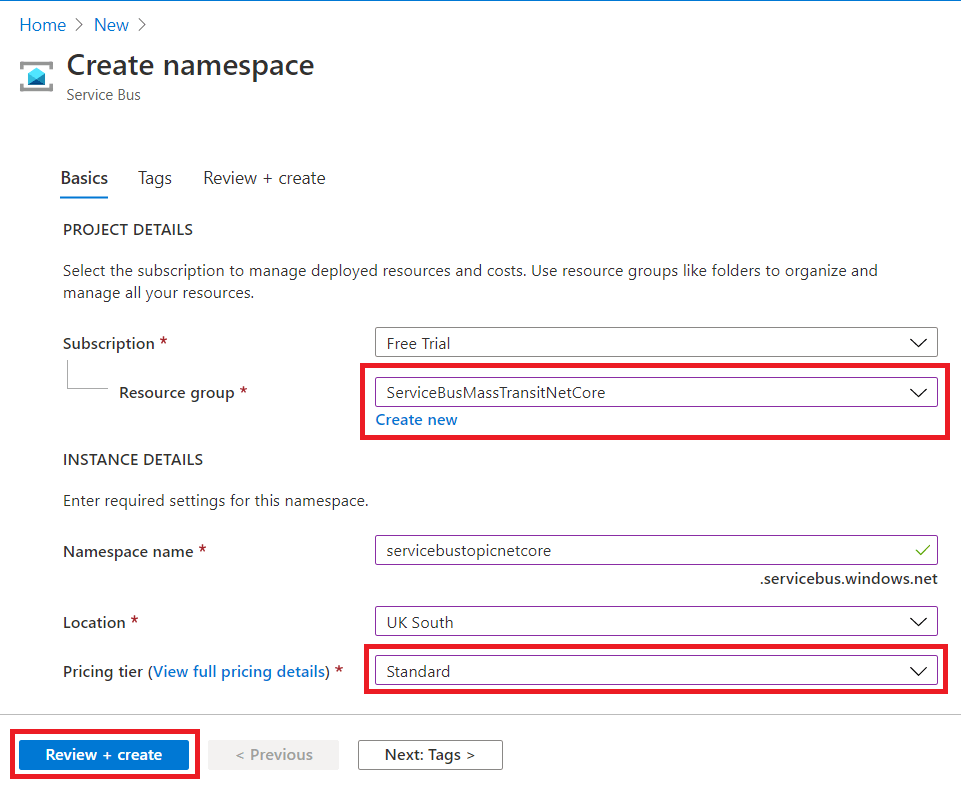Open the Resource group dropdown
Viewport: 961px width, 792px height.
[x=655, y=393]
